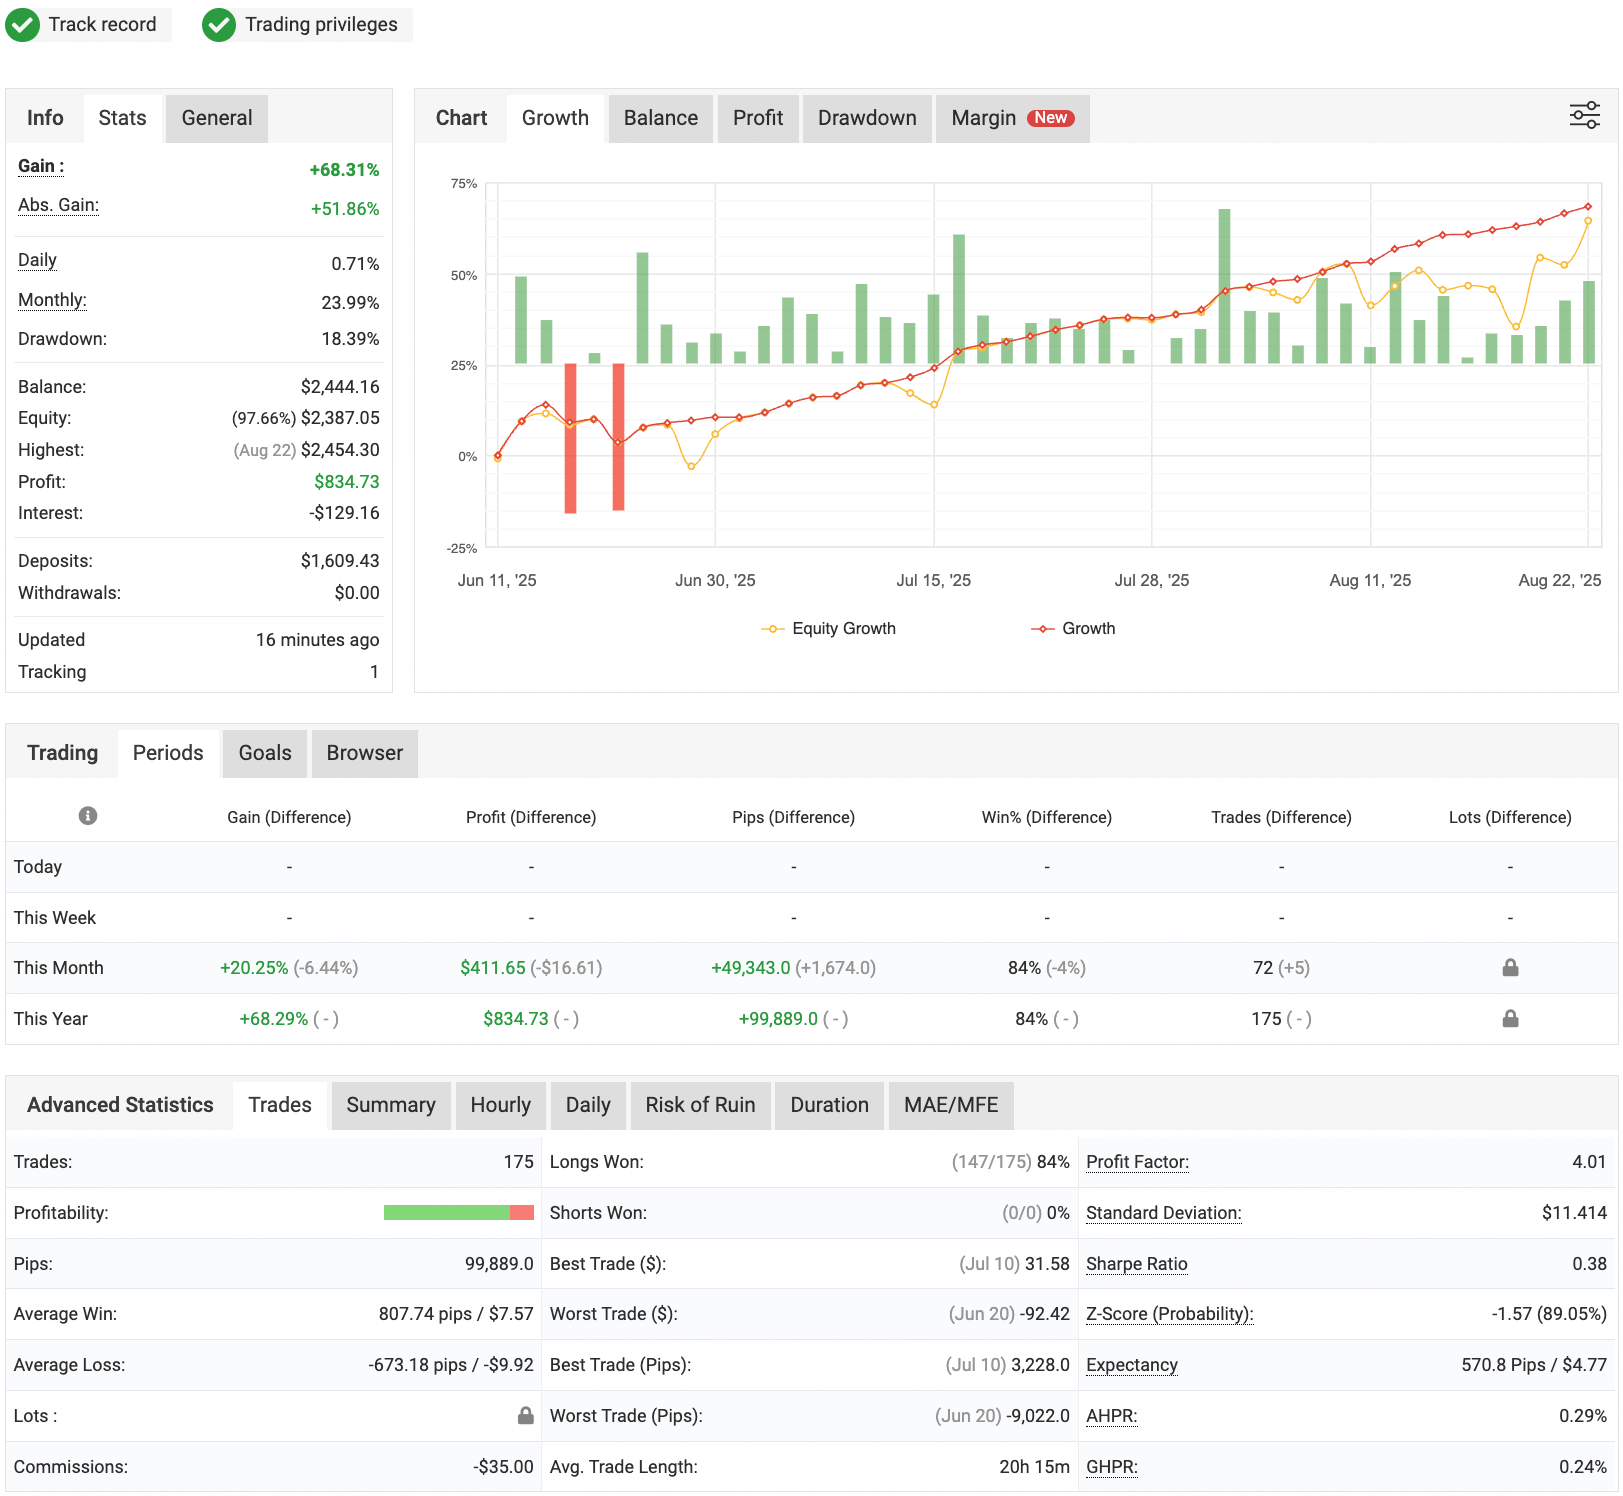Click the Abs. Gain label link
The height and width of the screenshot is (1496, 1623).
(58, 206)
